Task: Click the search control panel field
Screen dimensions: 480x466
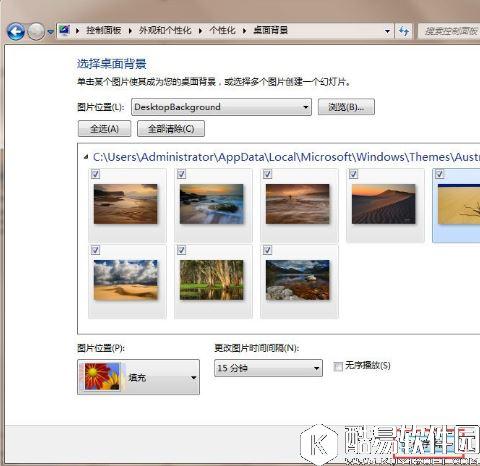Action: pos(449,31)
